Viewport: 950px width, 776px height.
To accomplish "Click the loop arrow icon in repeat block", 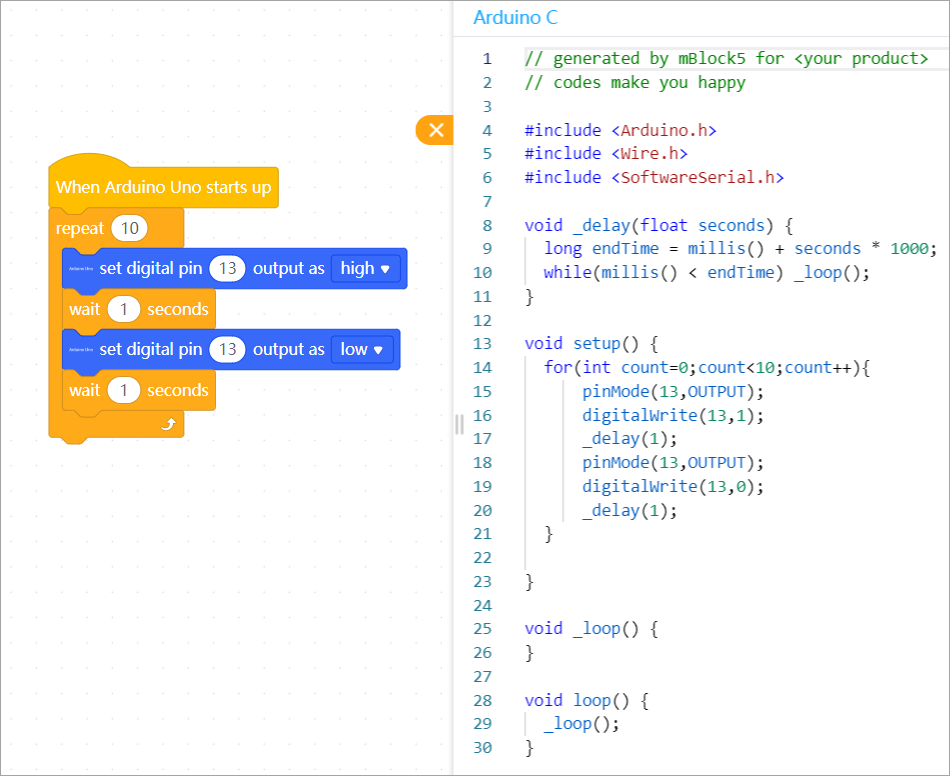I will [168, 425].
